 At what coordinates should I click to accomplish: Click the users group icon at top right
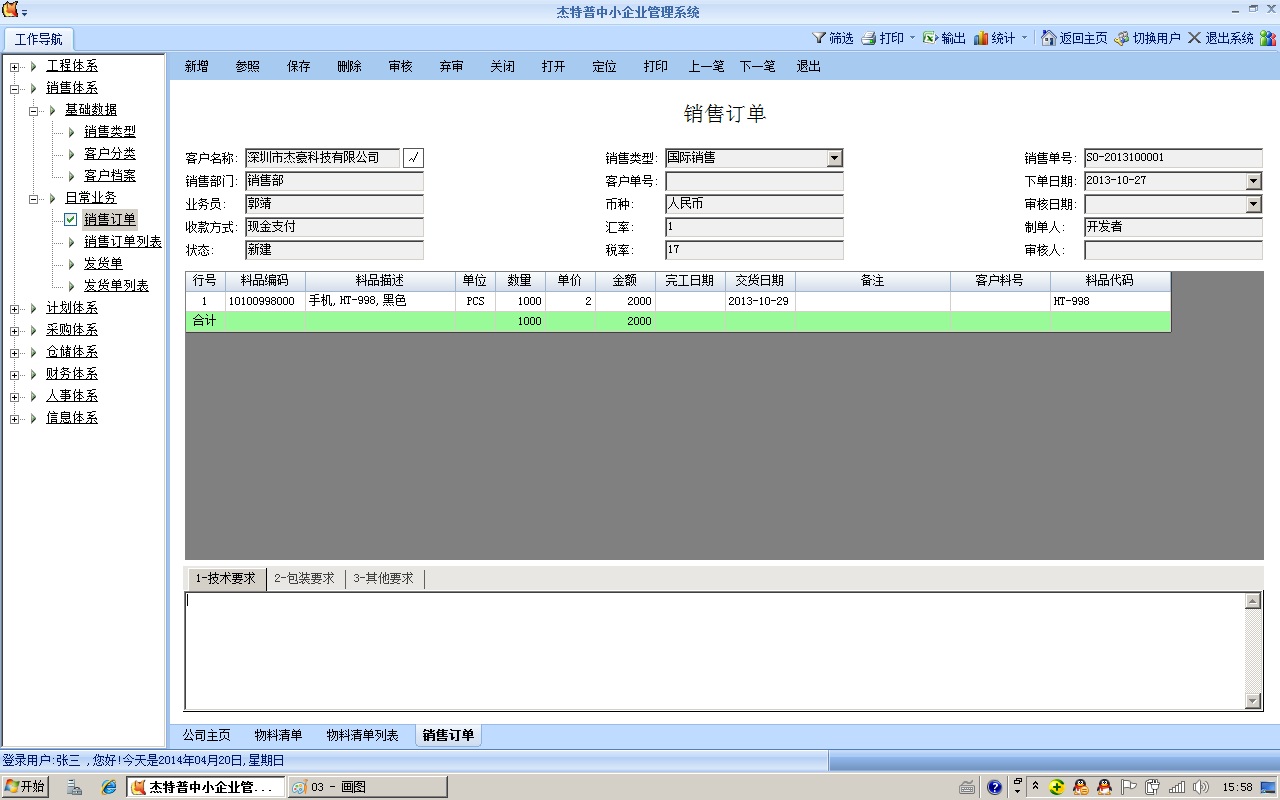click(x=1267, y=38)
